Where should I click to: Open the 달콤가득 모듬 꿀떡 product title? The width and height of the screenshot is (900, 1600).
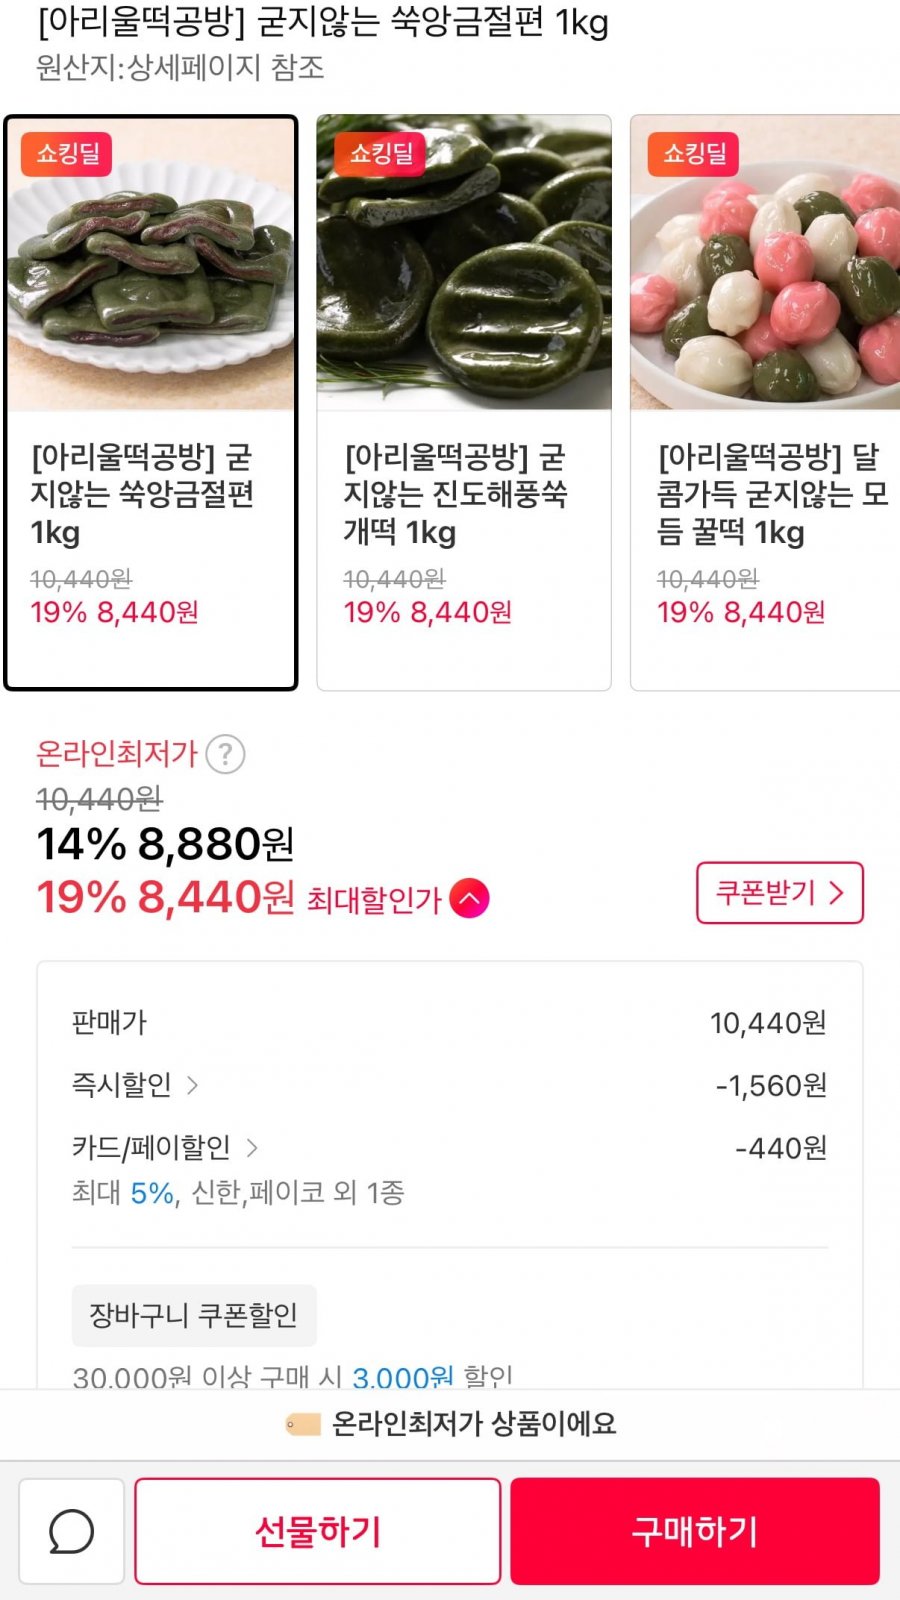[771, 495]
